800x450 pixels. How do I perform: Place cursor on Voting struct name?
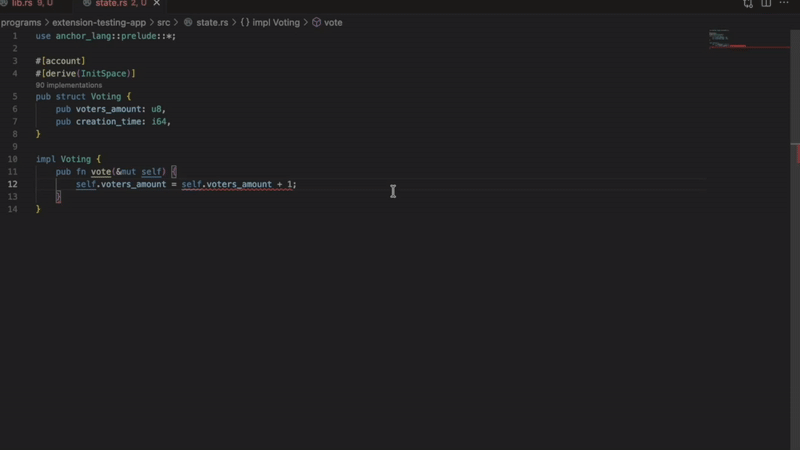106,97
